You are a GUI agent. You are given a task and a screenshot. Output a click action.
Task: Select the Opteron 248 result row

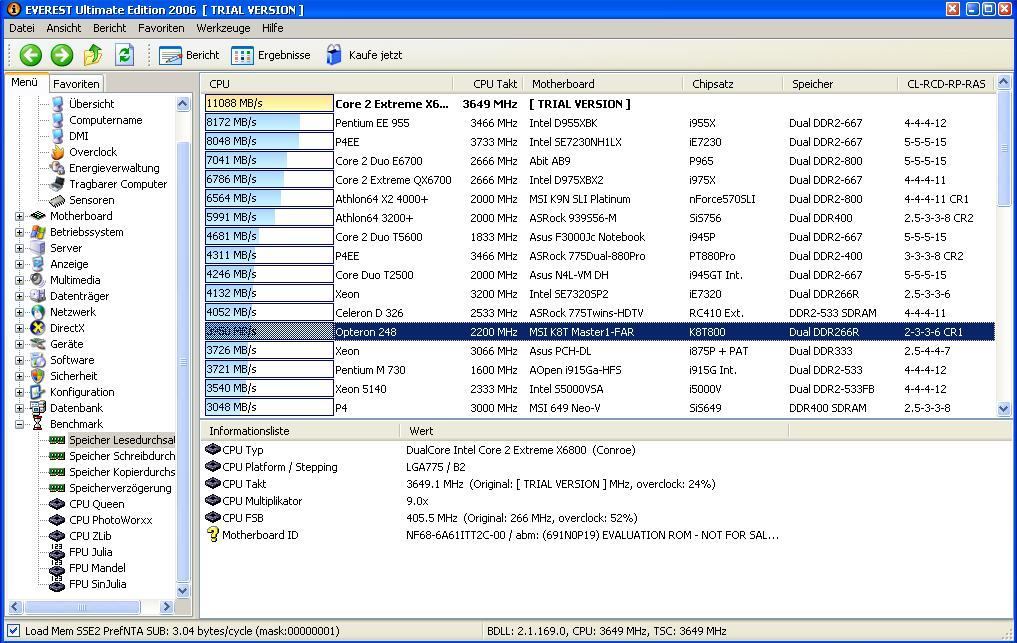pos(599,332)
